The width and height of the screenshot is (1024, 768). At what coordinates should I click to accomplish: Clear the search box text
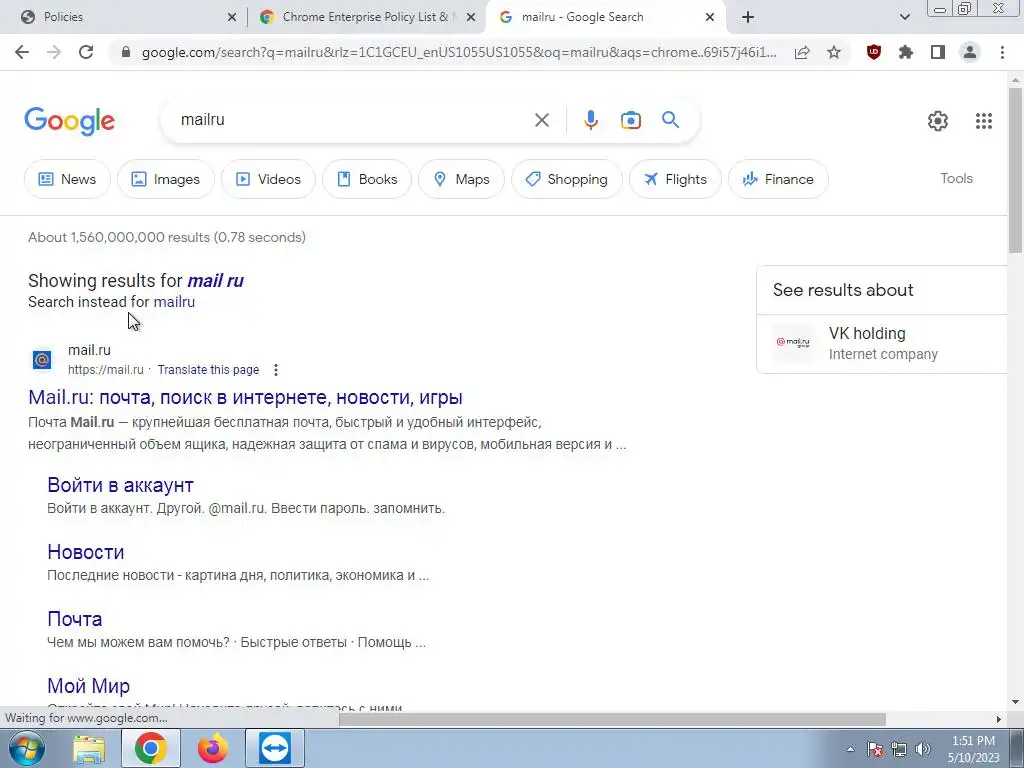click(541, 120)
